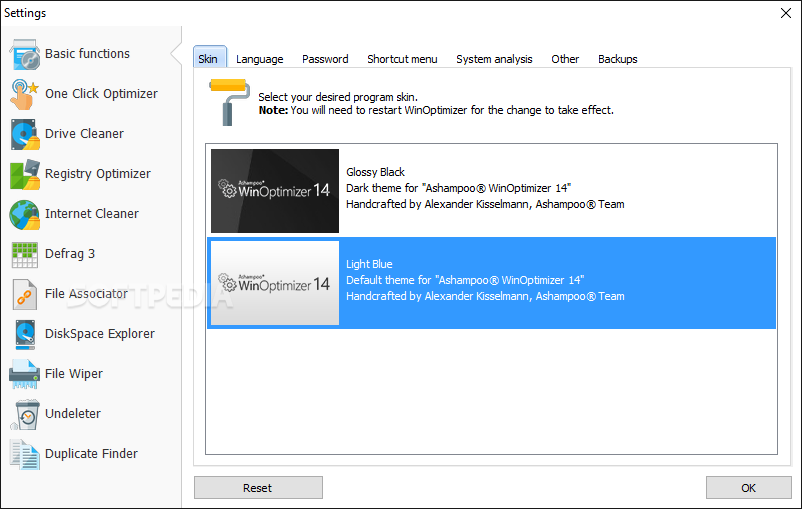Click the Registry Optimizer cubes icon

[x=24, y=174]
